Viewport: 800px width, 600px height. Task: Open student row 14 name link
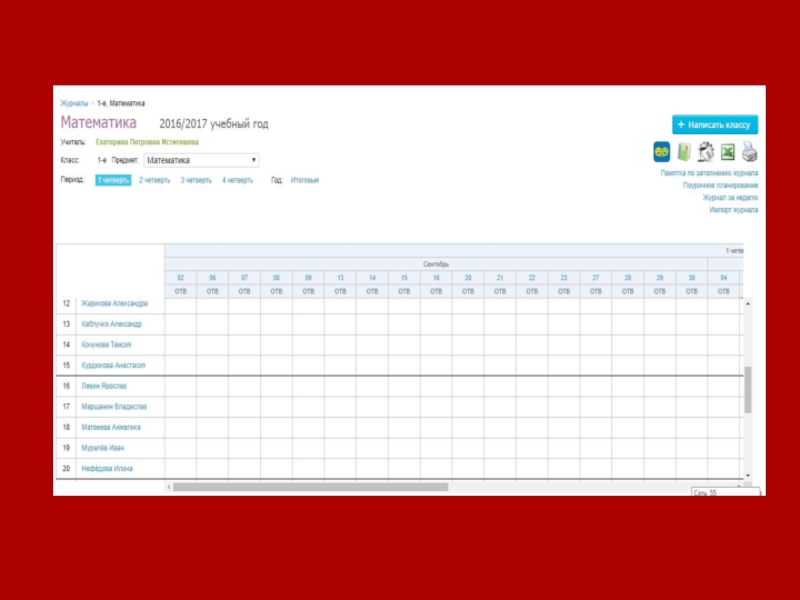(x=106, y=345)
